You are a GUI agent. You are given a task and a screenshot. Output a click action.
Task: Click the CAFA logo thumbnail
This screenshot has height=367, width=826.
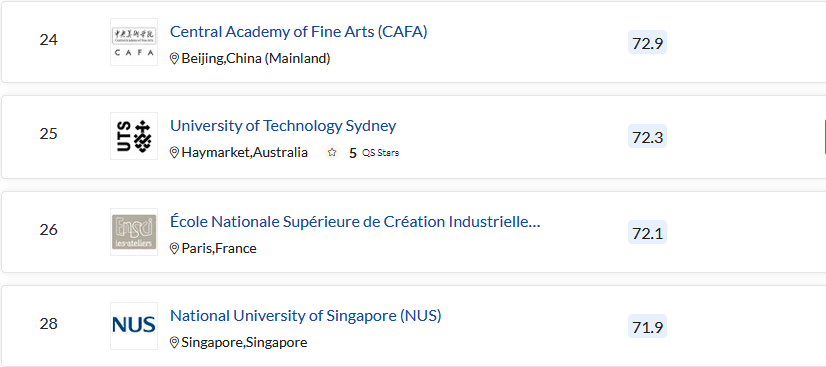(134, 42)
